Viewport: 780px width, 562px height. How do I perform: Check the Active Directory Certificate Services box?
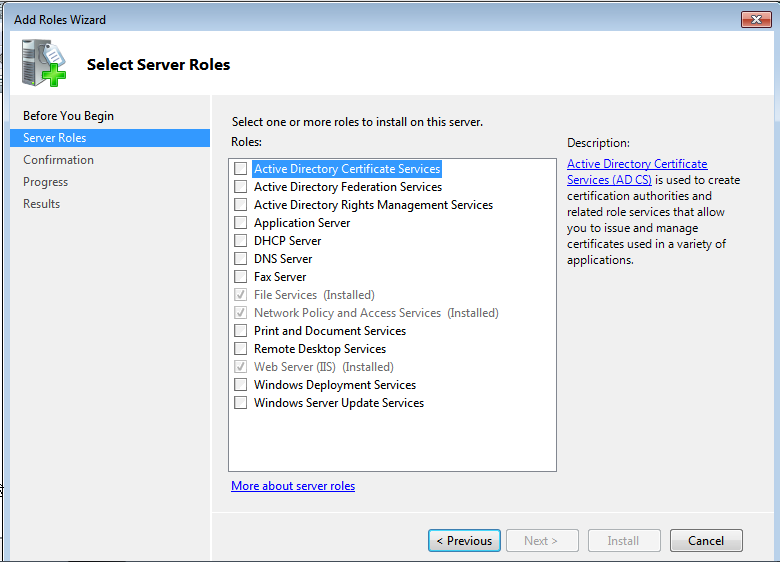[241, 169]
